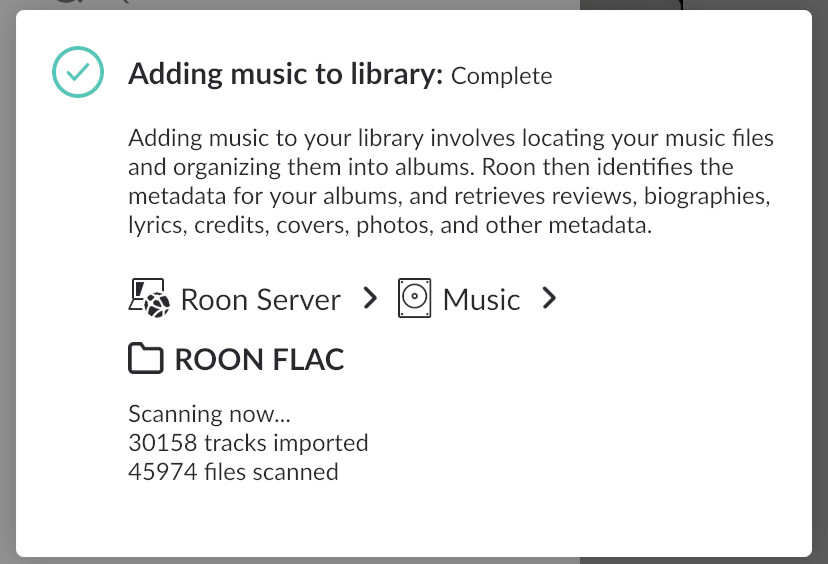Click the Music drive disc icon

pyautogui.click(x=414, y=298)
